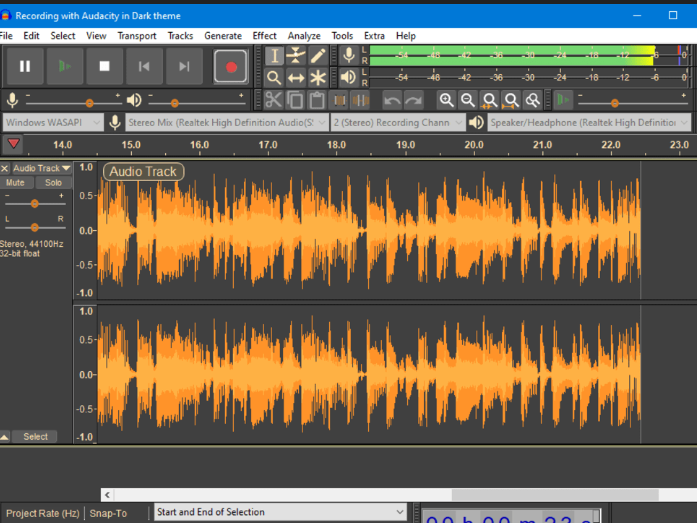This screenshot has height=523, width=697.
Task: Click the Select button in track panel
Action: [35, 437]
